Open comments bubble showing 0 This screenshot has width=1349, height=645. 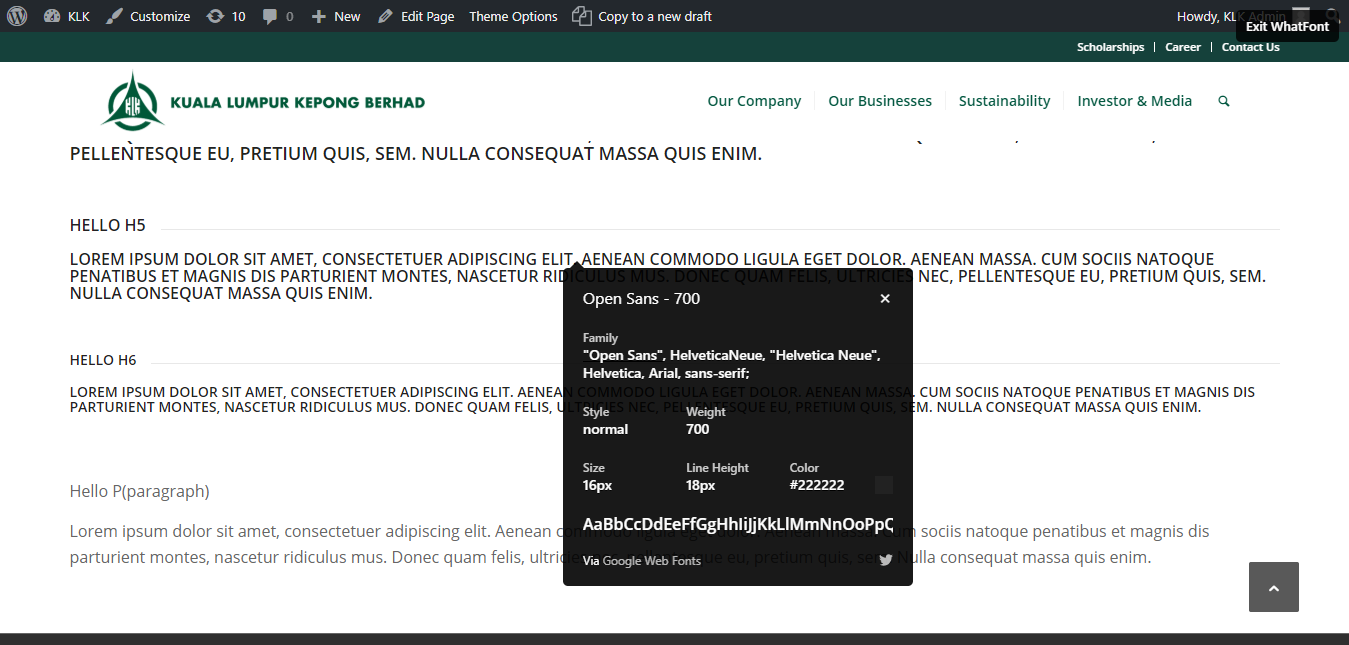point(278,16)
